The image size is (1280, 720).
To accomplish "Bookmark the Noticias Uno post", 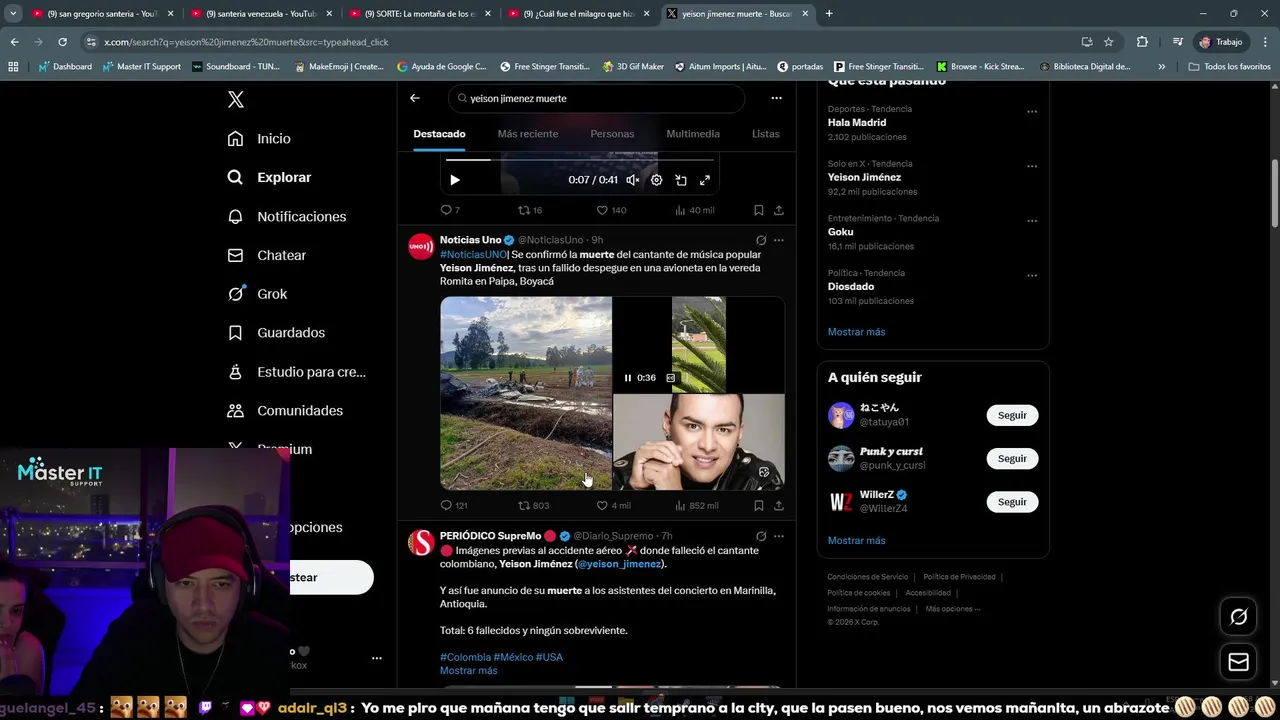I will coord(759,505).
